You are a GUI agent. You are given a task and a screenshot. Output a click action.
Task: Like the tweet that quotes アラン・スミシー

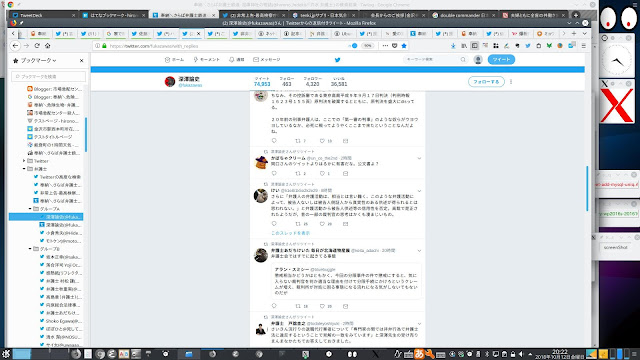[322, 306]
